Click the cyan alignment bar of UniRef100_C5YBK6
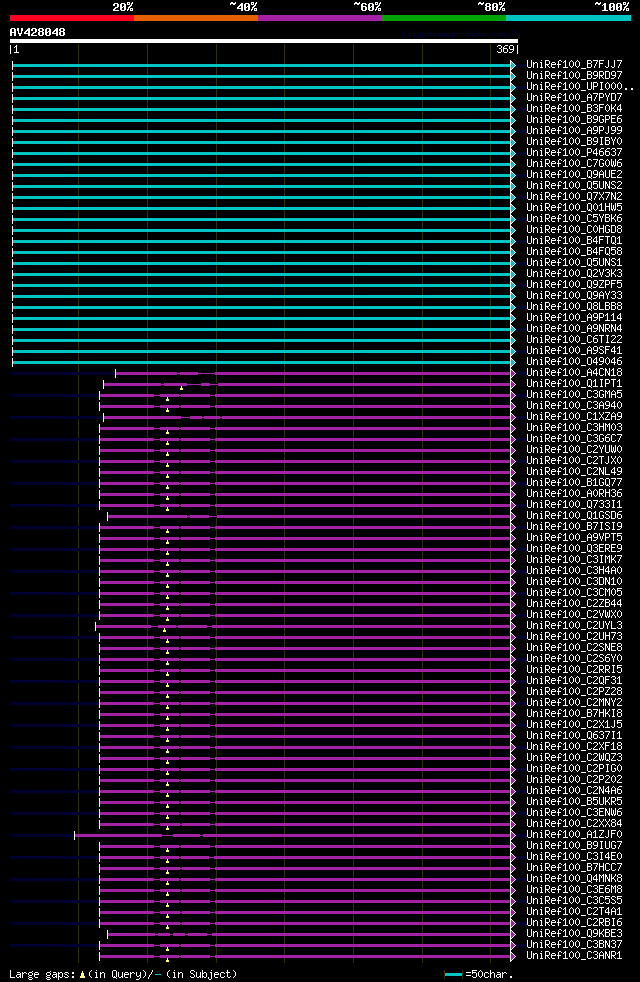Screen dimensions: 640x982 click(x=262, y=219)
